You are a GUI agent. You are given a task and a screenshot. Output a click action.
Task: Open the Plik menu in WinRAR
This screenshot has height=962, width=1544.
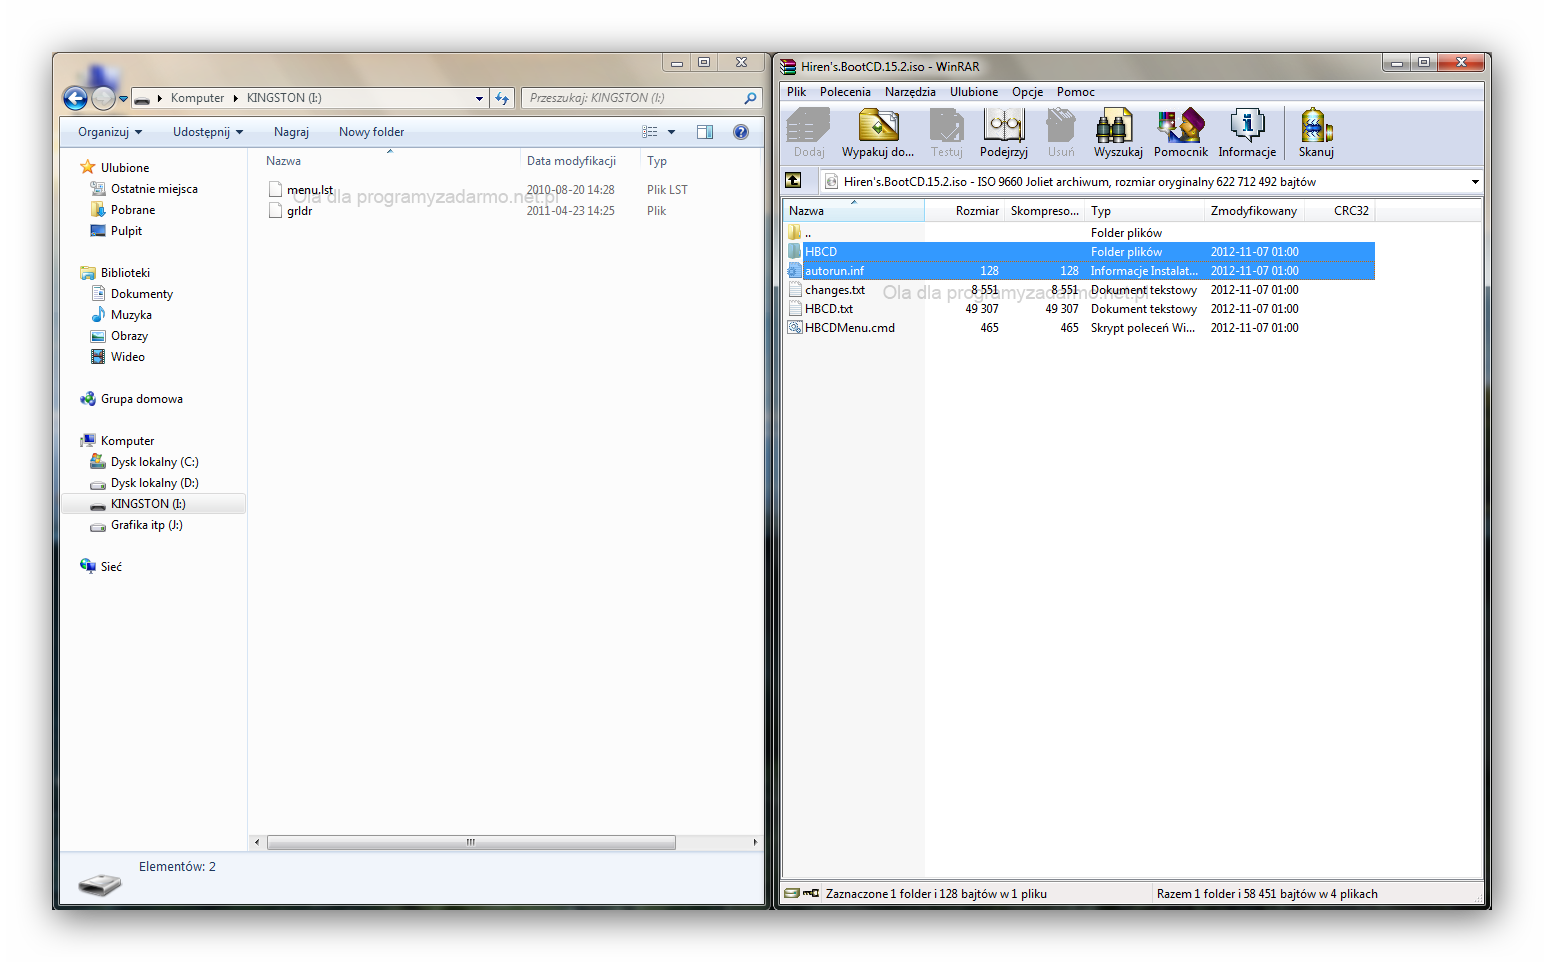(x=796, y=91)
